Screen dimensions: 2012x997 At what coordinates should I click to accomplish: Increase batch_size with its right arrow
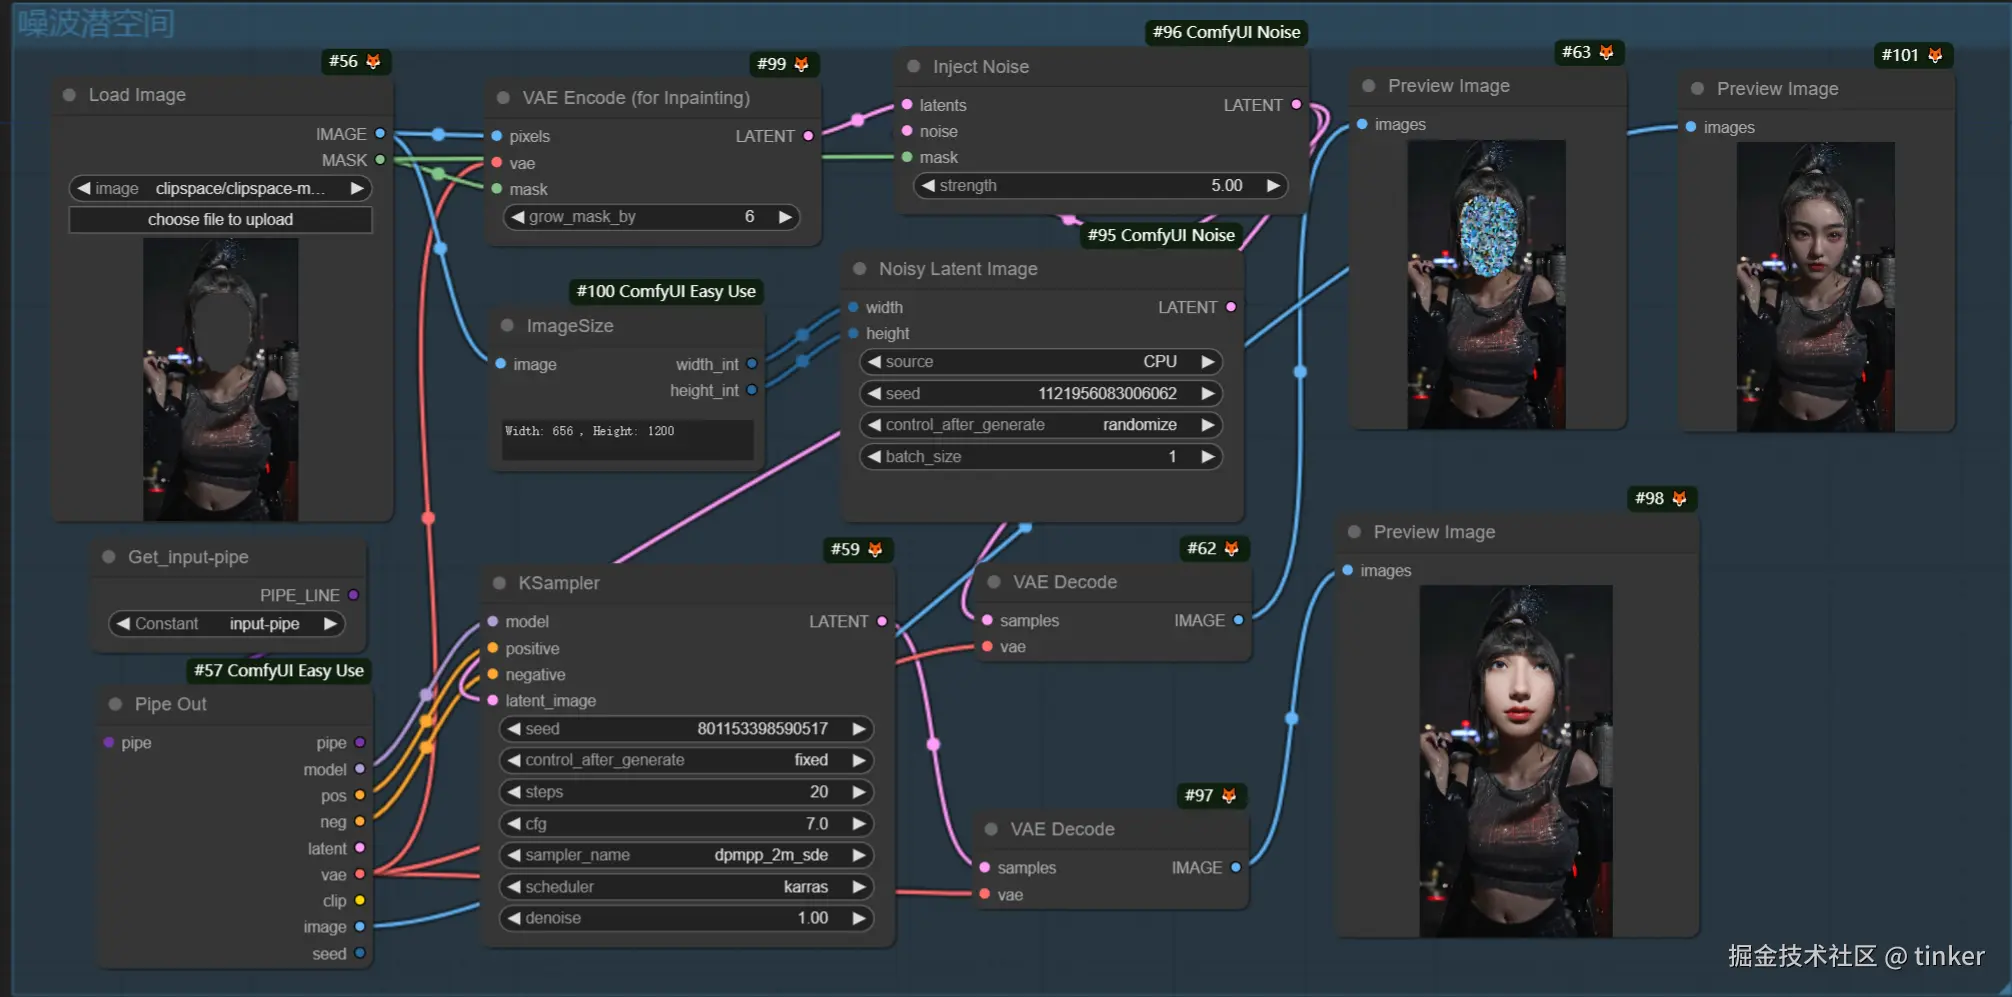click(1208, 457)
